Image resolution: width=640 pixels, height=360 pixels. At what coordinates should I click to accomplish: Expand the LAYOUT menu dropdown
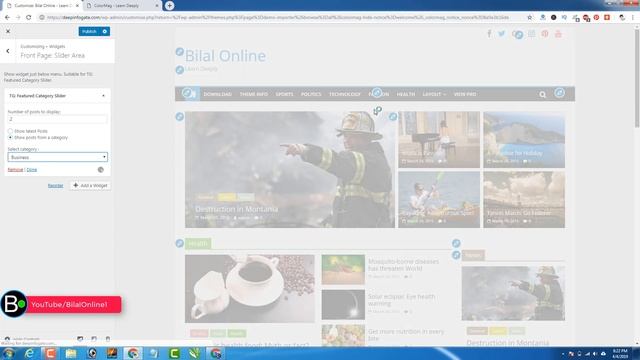click(434, 94)
